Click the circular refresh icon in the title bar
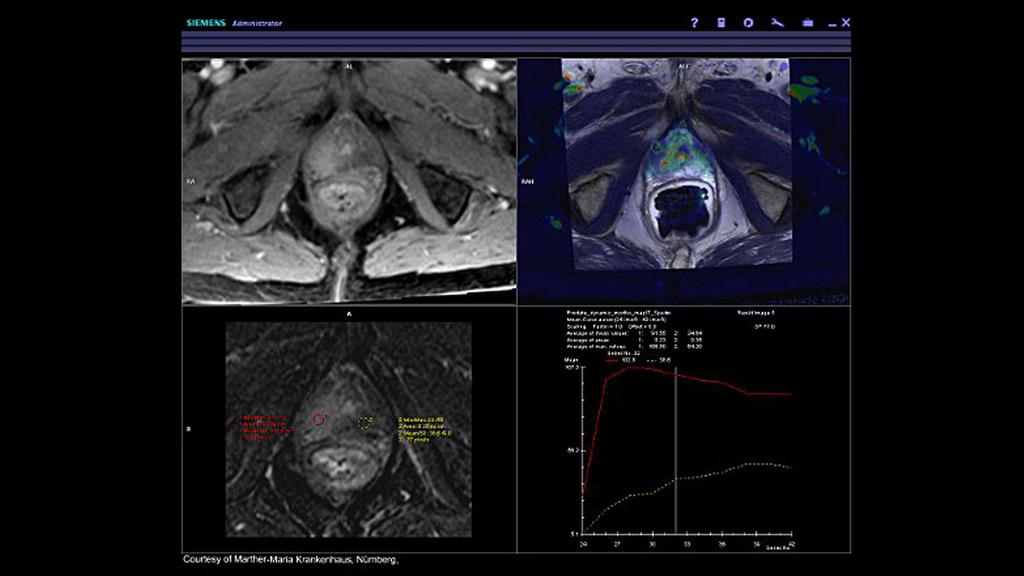Viewport: 1024px width, 576px height. coord(748,21)
